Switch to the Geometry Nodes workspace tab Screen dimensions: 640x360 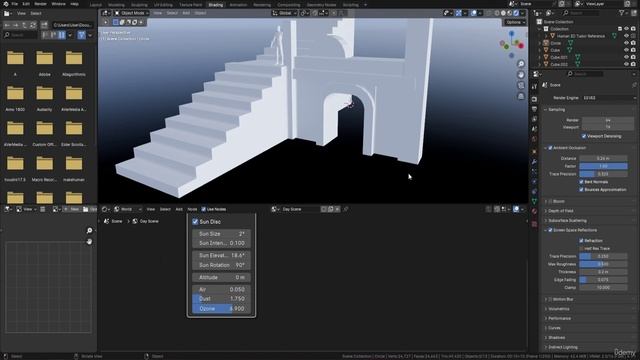point(321,5)
